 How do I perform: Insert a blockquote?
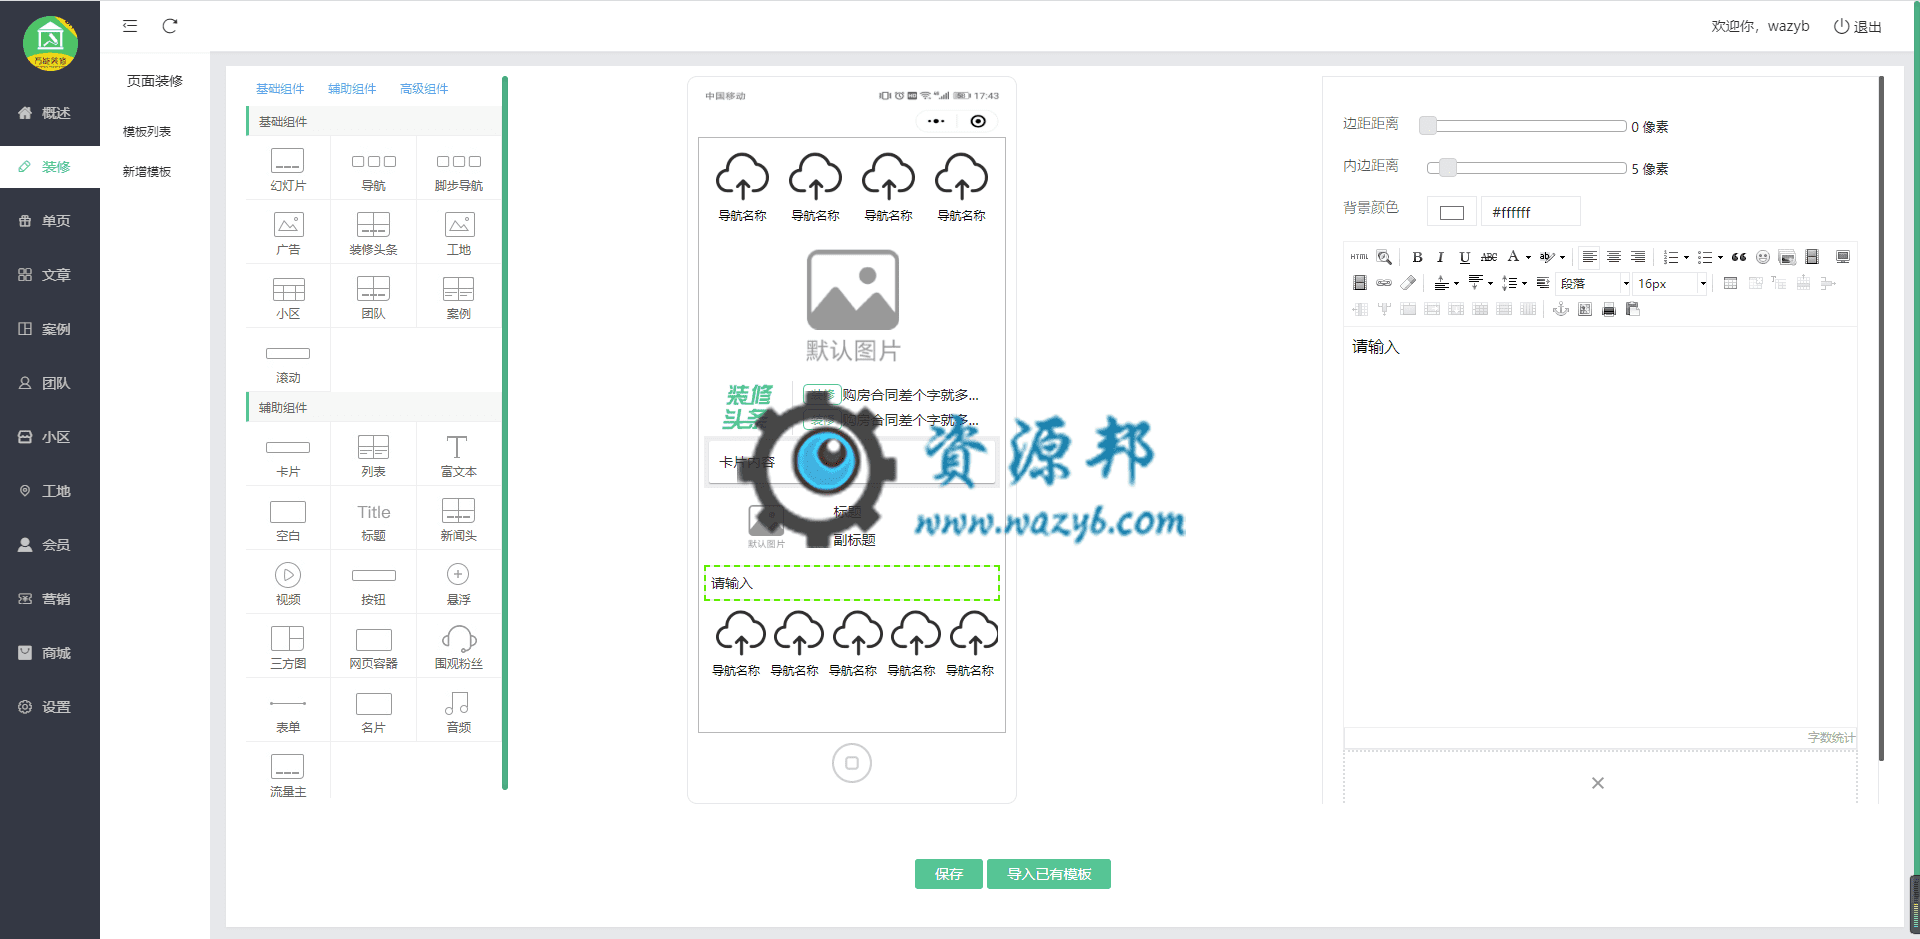pyautogui.click(x=1739, y=257)
